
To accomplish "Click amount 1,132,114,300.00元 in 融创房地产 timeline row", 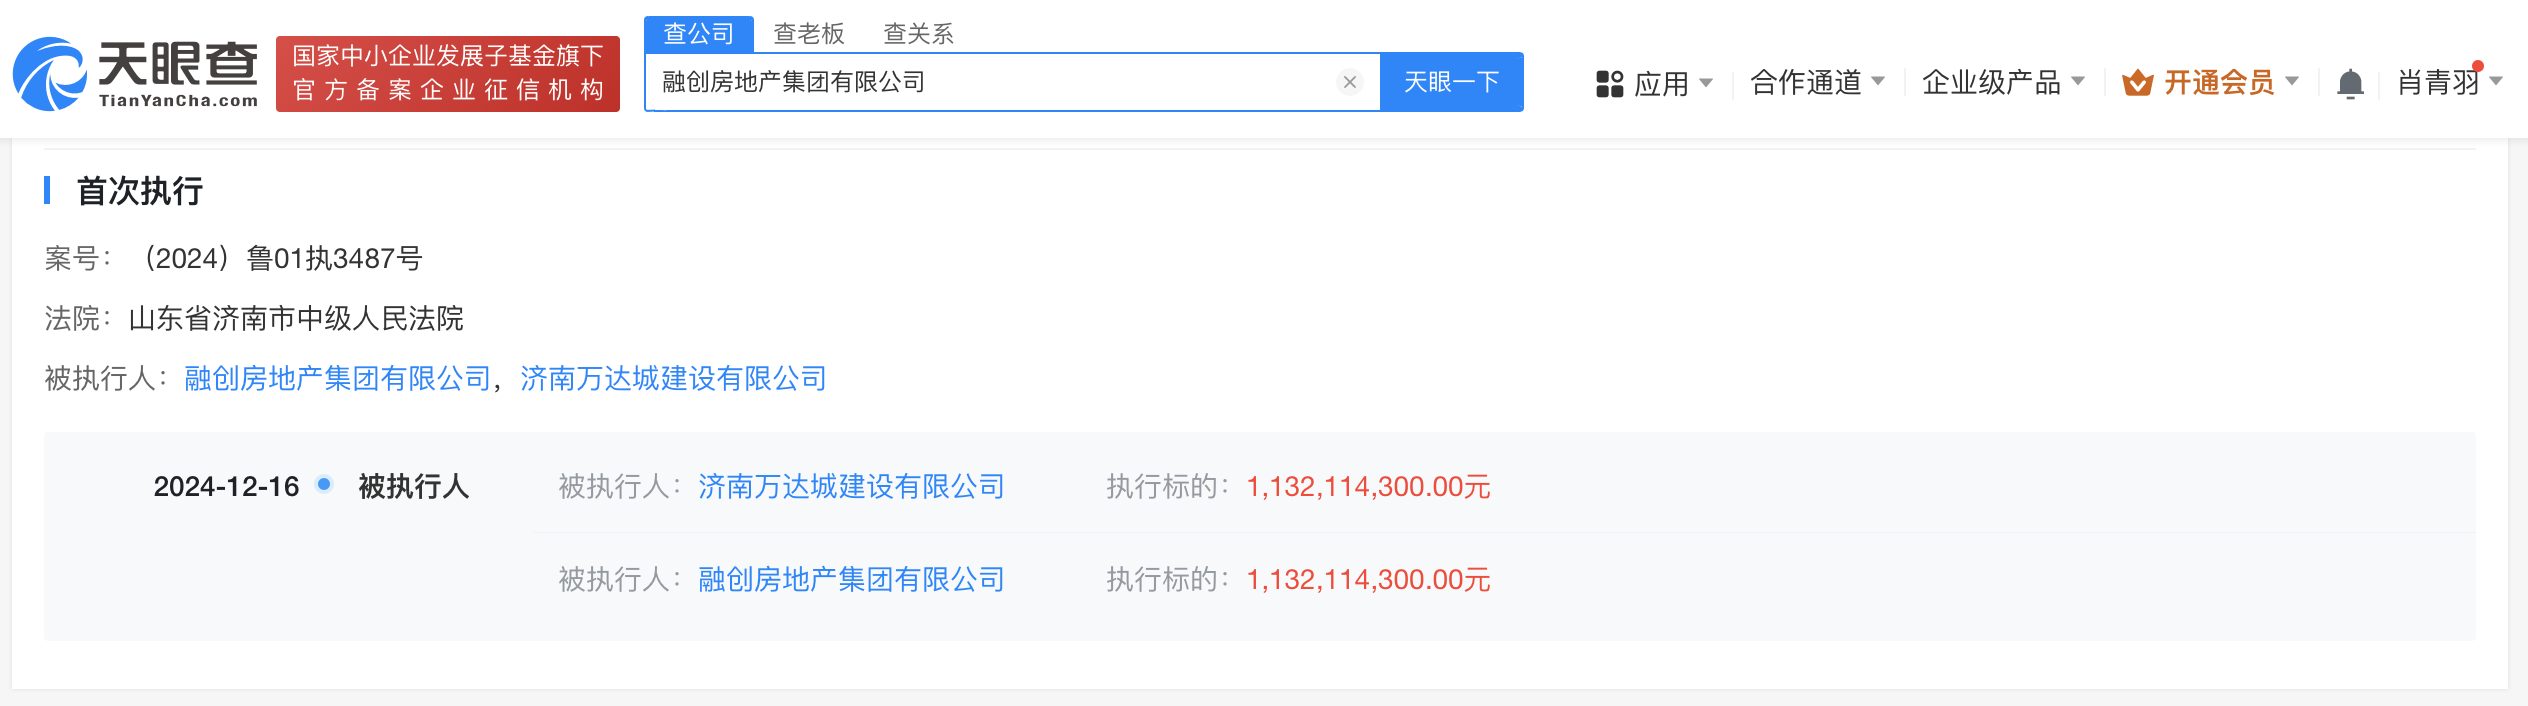I will (x=1368, y=579).
